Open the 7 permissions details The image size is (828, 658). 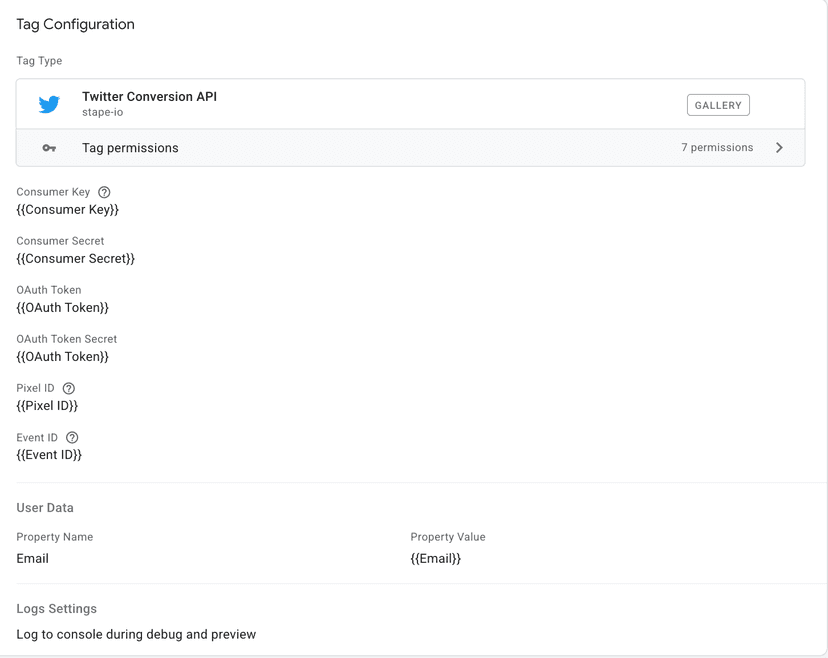click(x=717, y=148)
